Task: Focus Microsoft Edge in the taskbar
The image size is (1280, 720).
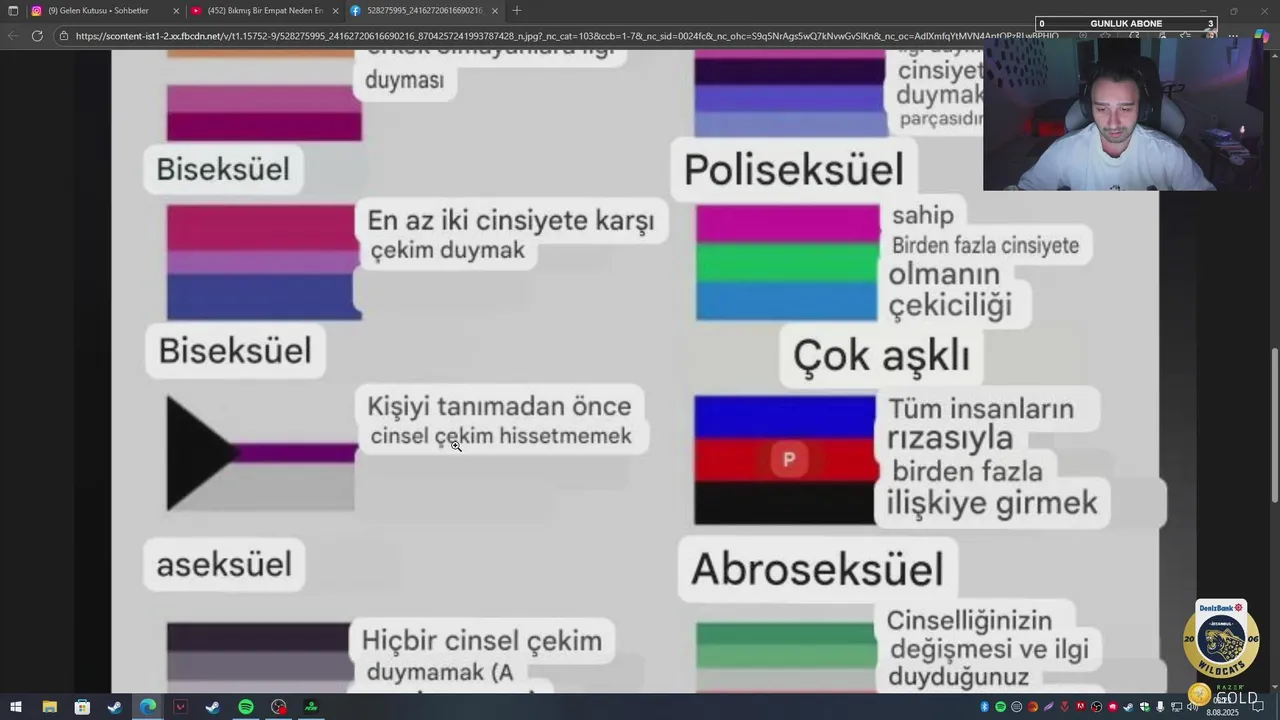Action: pos(148,707)
